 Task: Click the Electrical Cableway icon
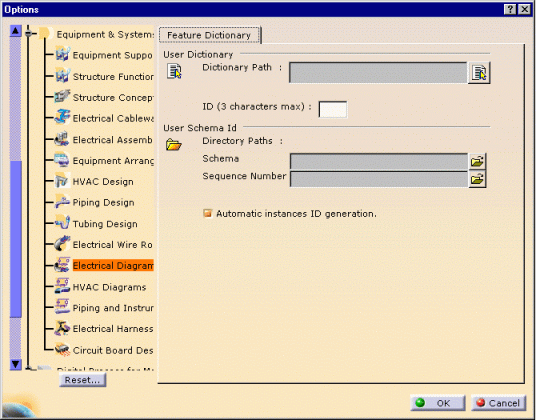63,118
